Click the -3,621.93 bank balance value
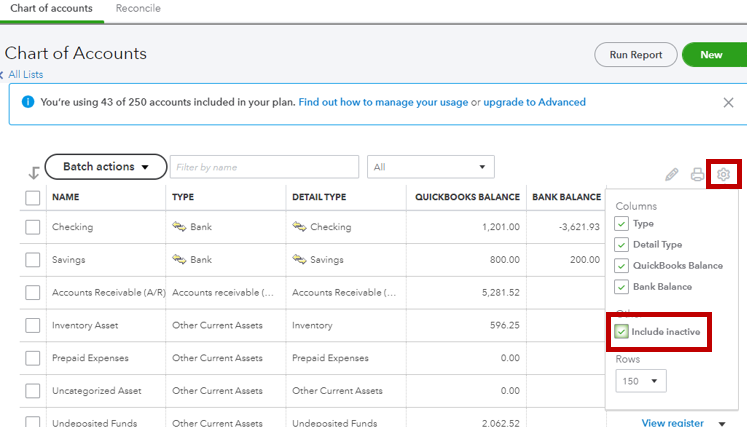The height and width of the screenshot is (427, 747). (x=579, y=227)
